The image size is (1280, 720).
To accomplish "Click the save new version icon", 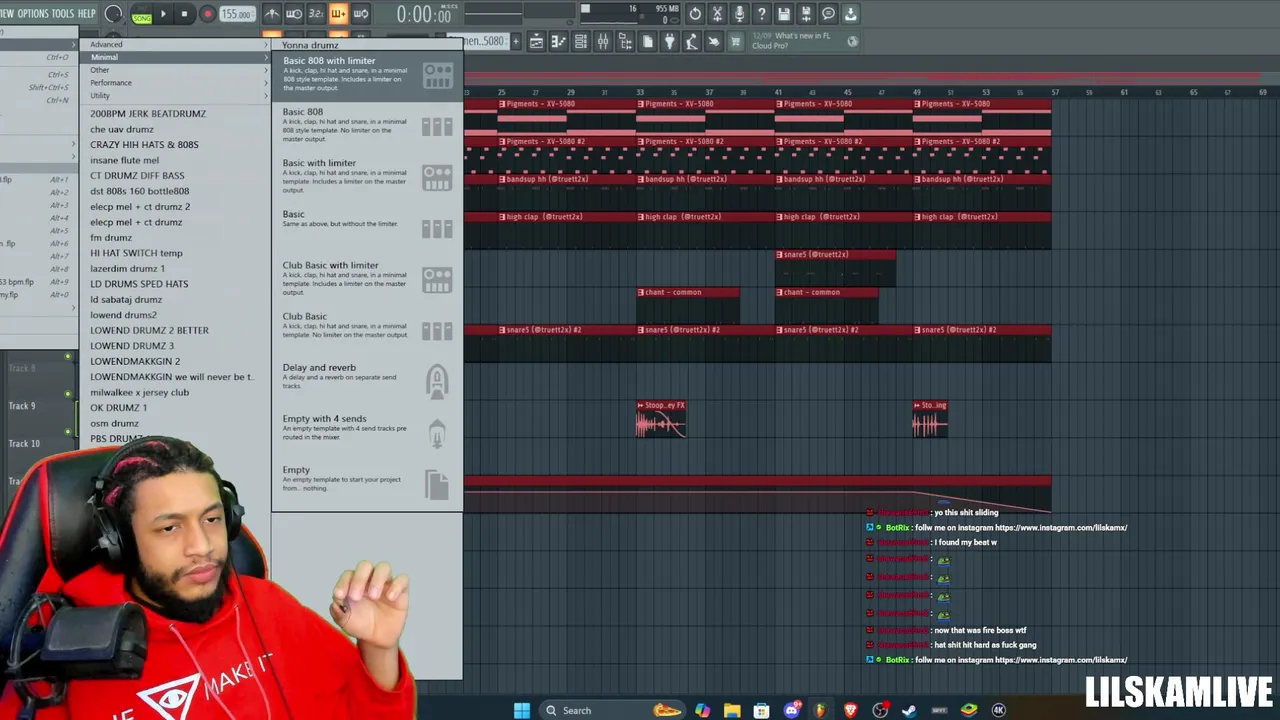I will [x=806, y=14].
